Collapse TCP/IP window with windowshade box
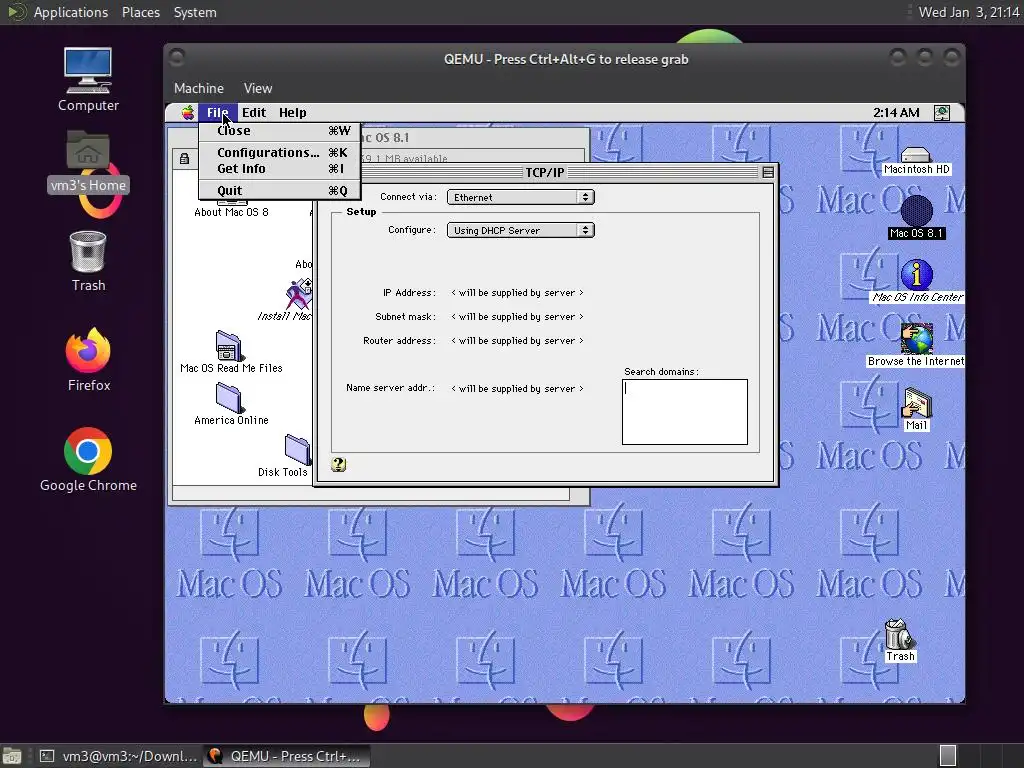1024x768 pixels. (x=768, y=172)
